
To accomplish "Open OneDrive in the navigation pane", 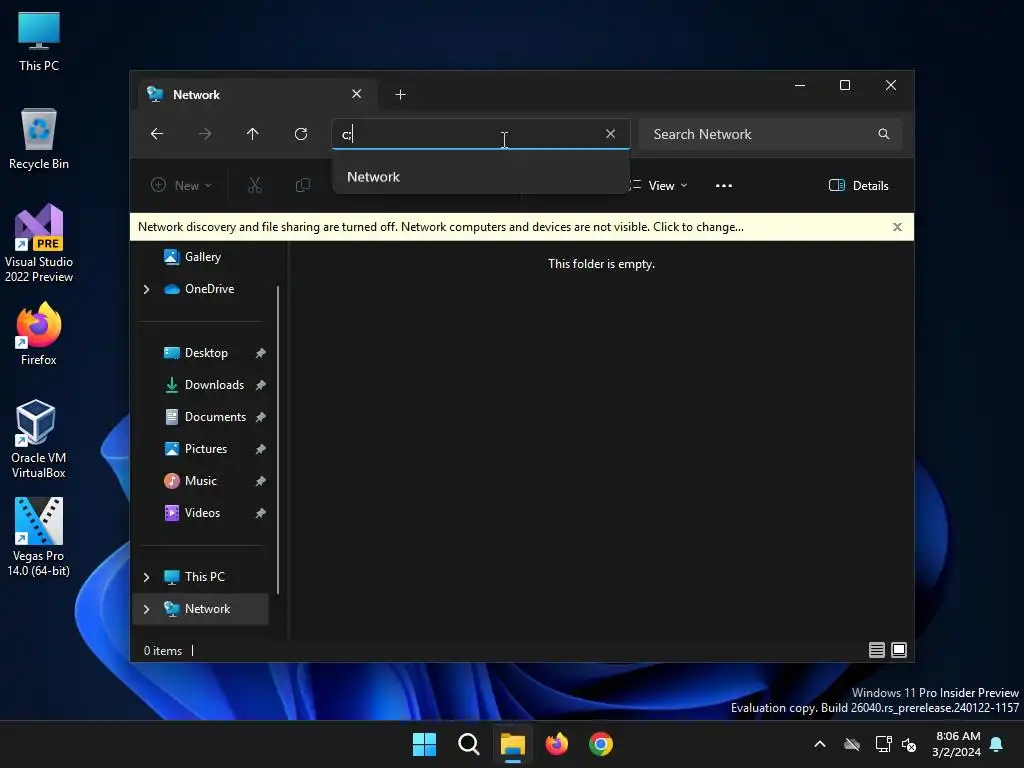I will point(209,289).
